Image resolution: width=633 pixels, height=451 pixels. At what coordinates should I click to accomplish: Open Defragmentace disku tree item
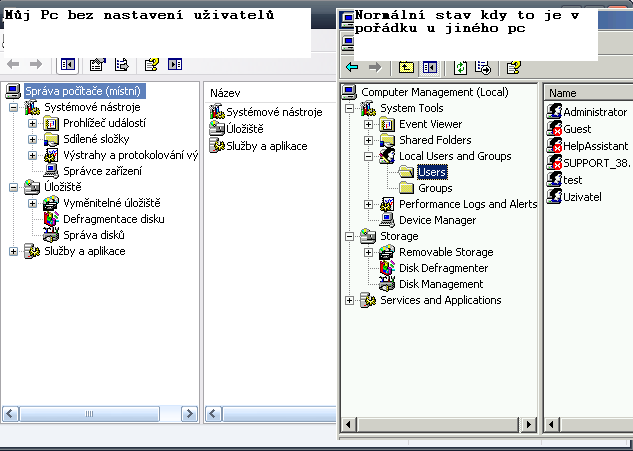(114, 219)
